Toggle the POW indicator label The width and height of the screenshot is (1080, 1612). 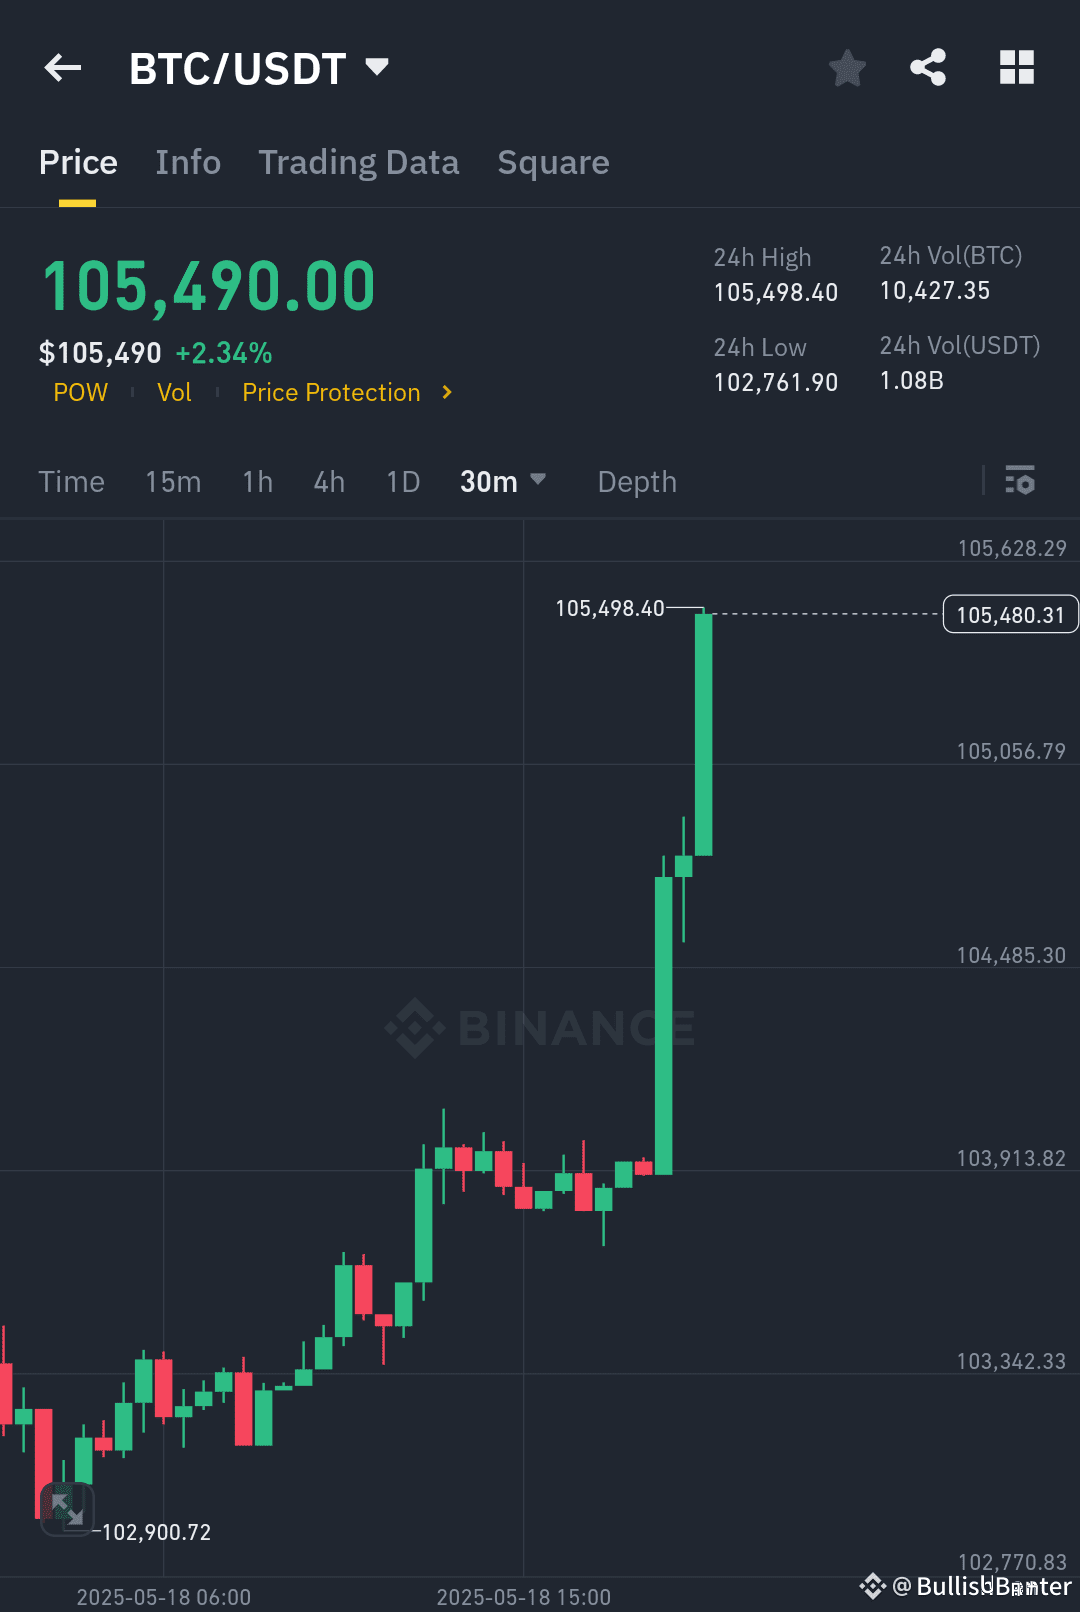[x=80, y=392]
